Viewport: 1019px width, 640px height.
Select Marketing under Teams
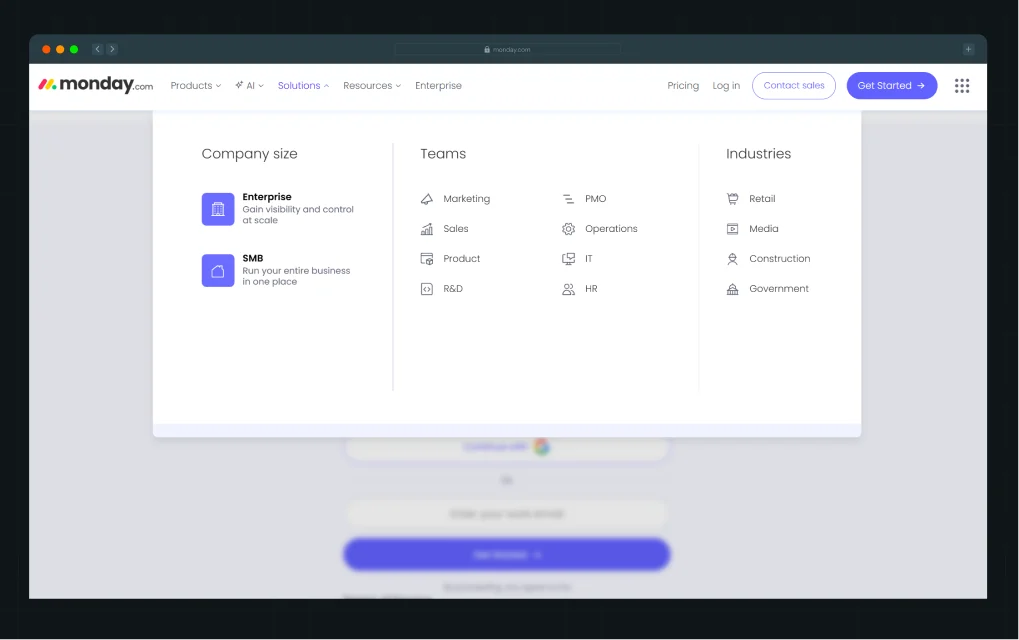coord(455,199)
